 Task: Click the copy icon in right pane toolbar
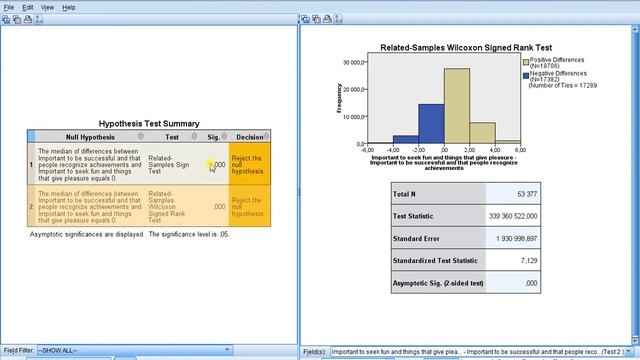click(316, 19)
